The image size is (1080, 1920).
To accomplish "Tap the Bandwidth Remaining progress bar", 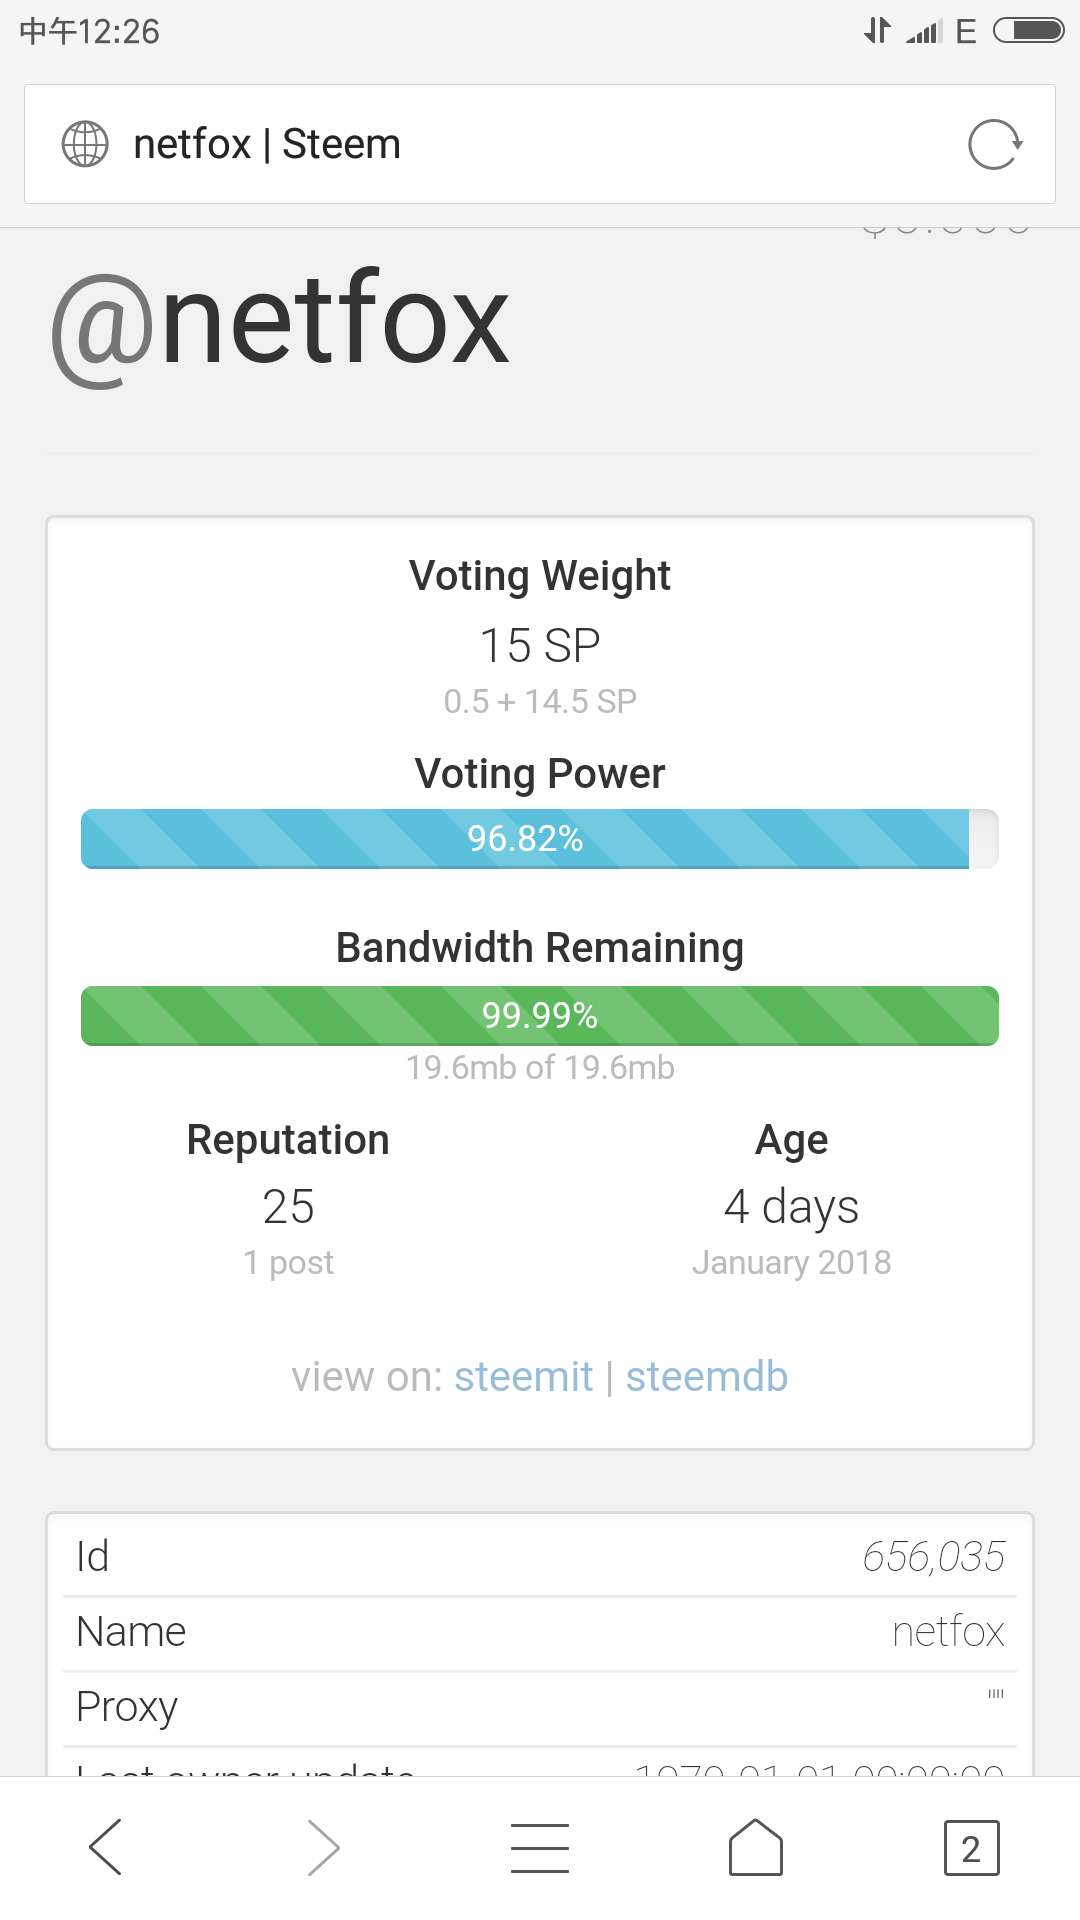I will (x=540, y=1015).
